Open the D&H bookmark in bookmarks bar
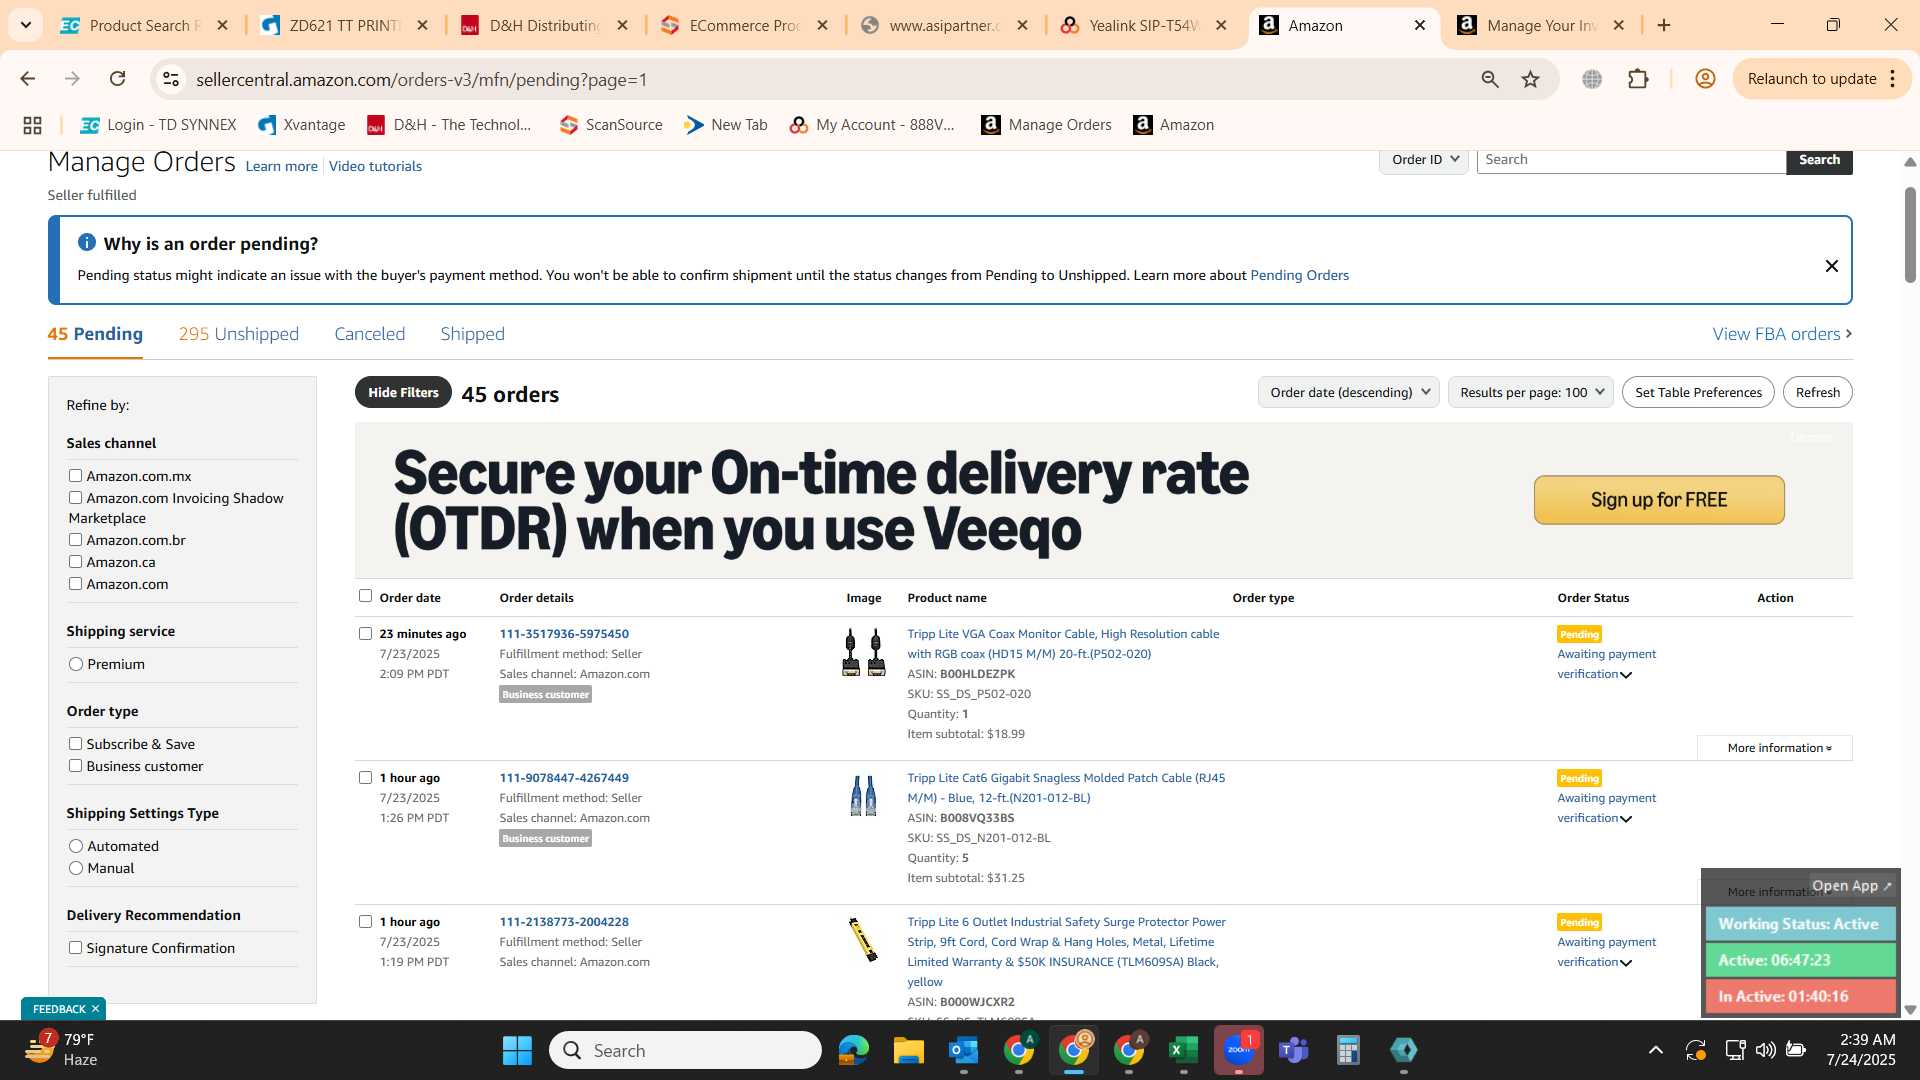The height and width of the screenshot is (1080, 1920). tap(449, 125)
